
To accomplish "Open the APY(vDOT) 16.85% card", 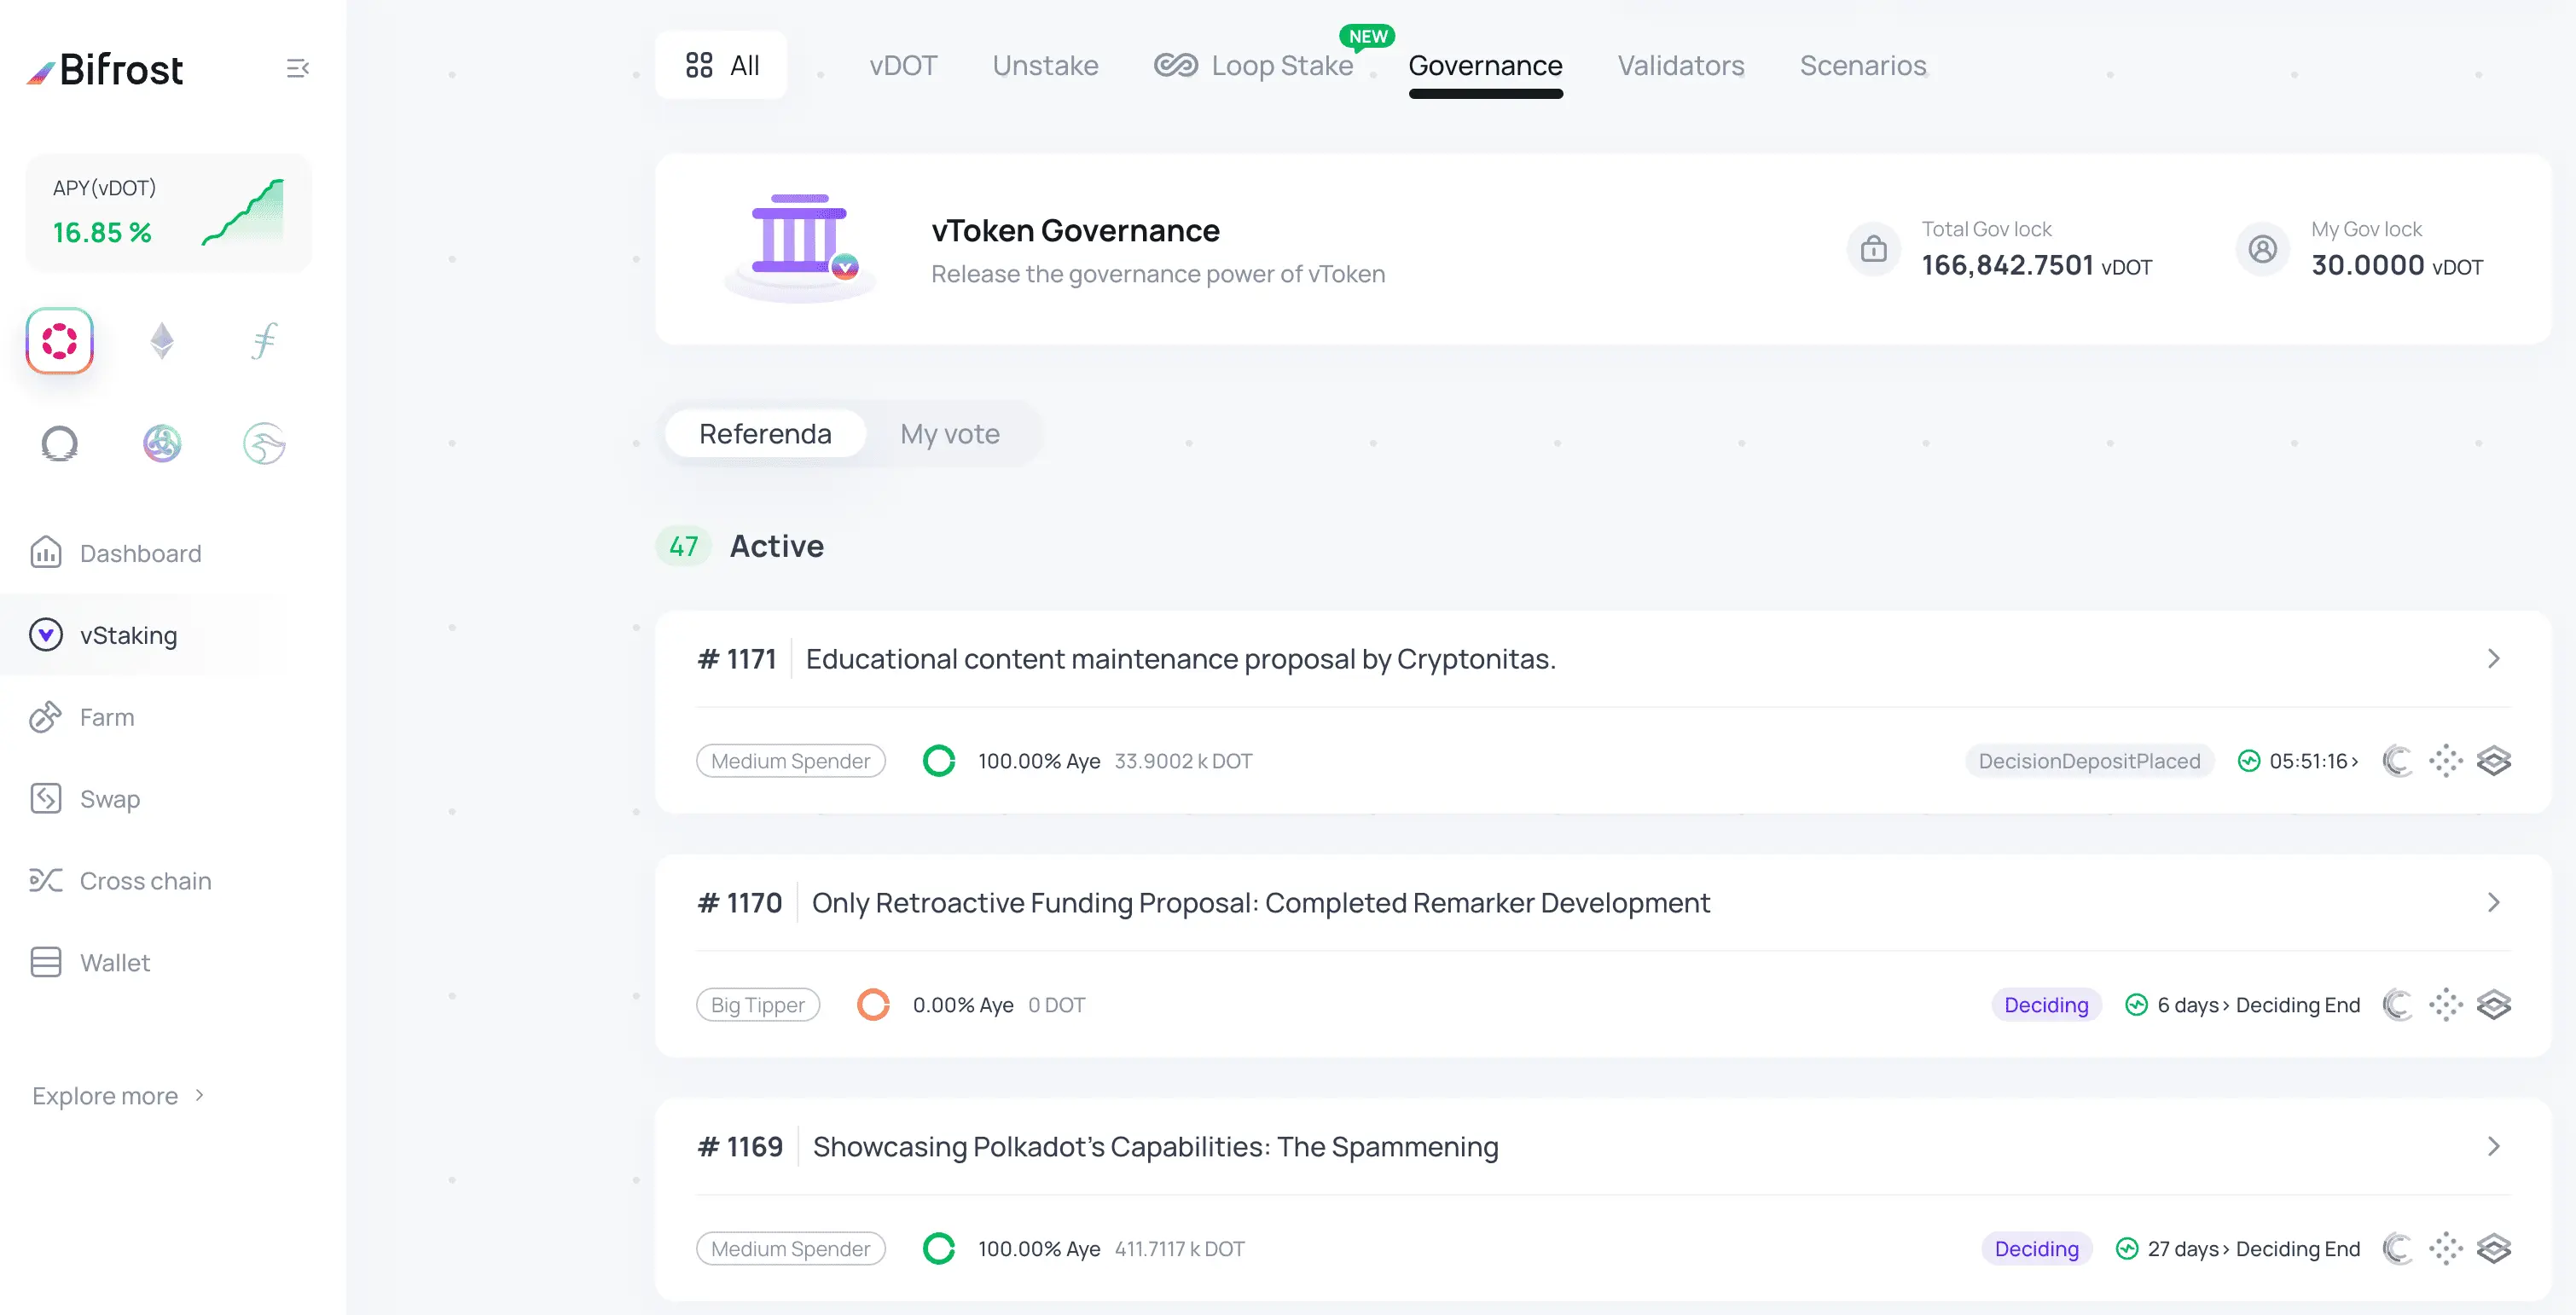I will [168, 213].
